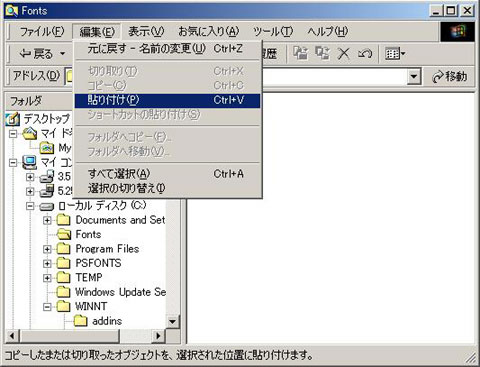Select the Fonts label in tree
Screen dimensions: 480x367
(x=88, y=234)
